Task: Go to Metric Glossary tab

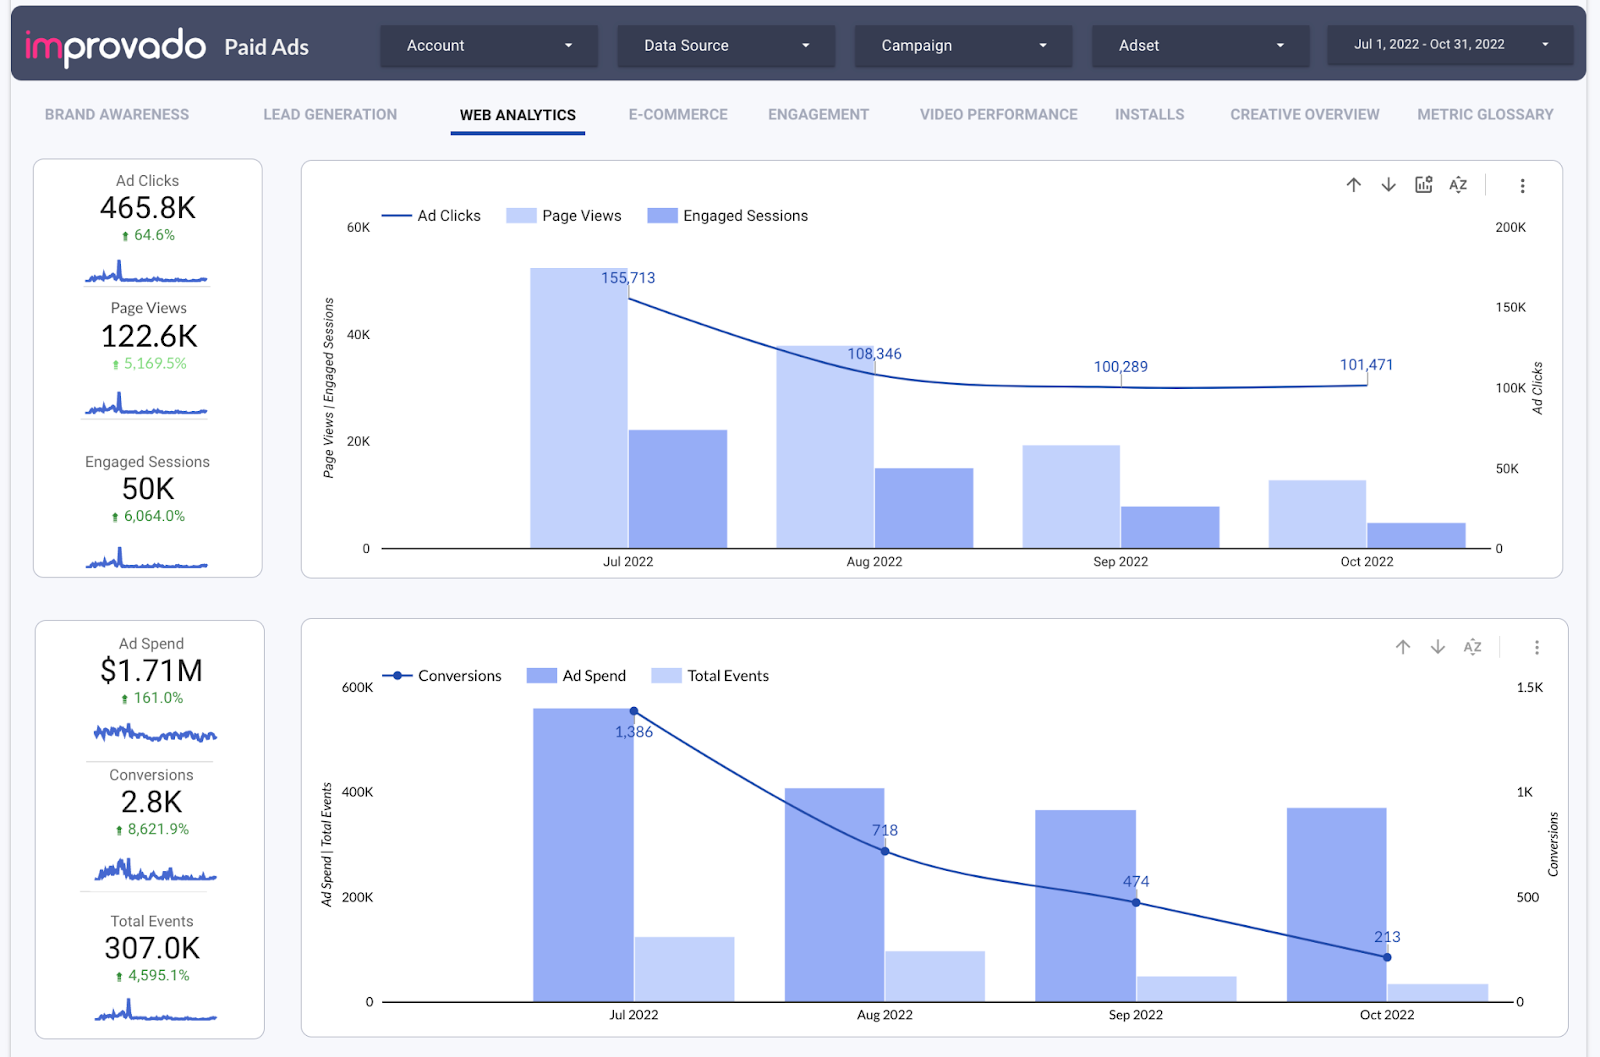Action: click(1485, 115)
